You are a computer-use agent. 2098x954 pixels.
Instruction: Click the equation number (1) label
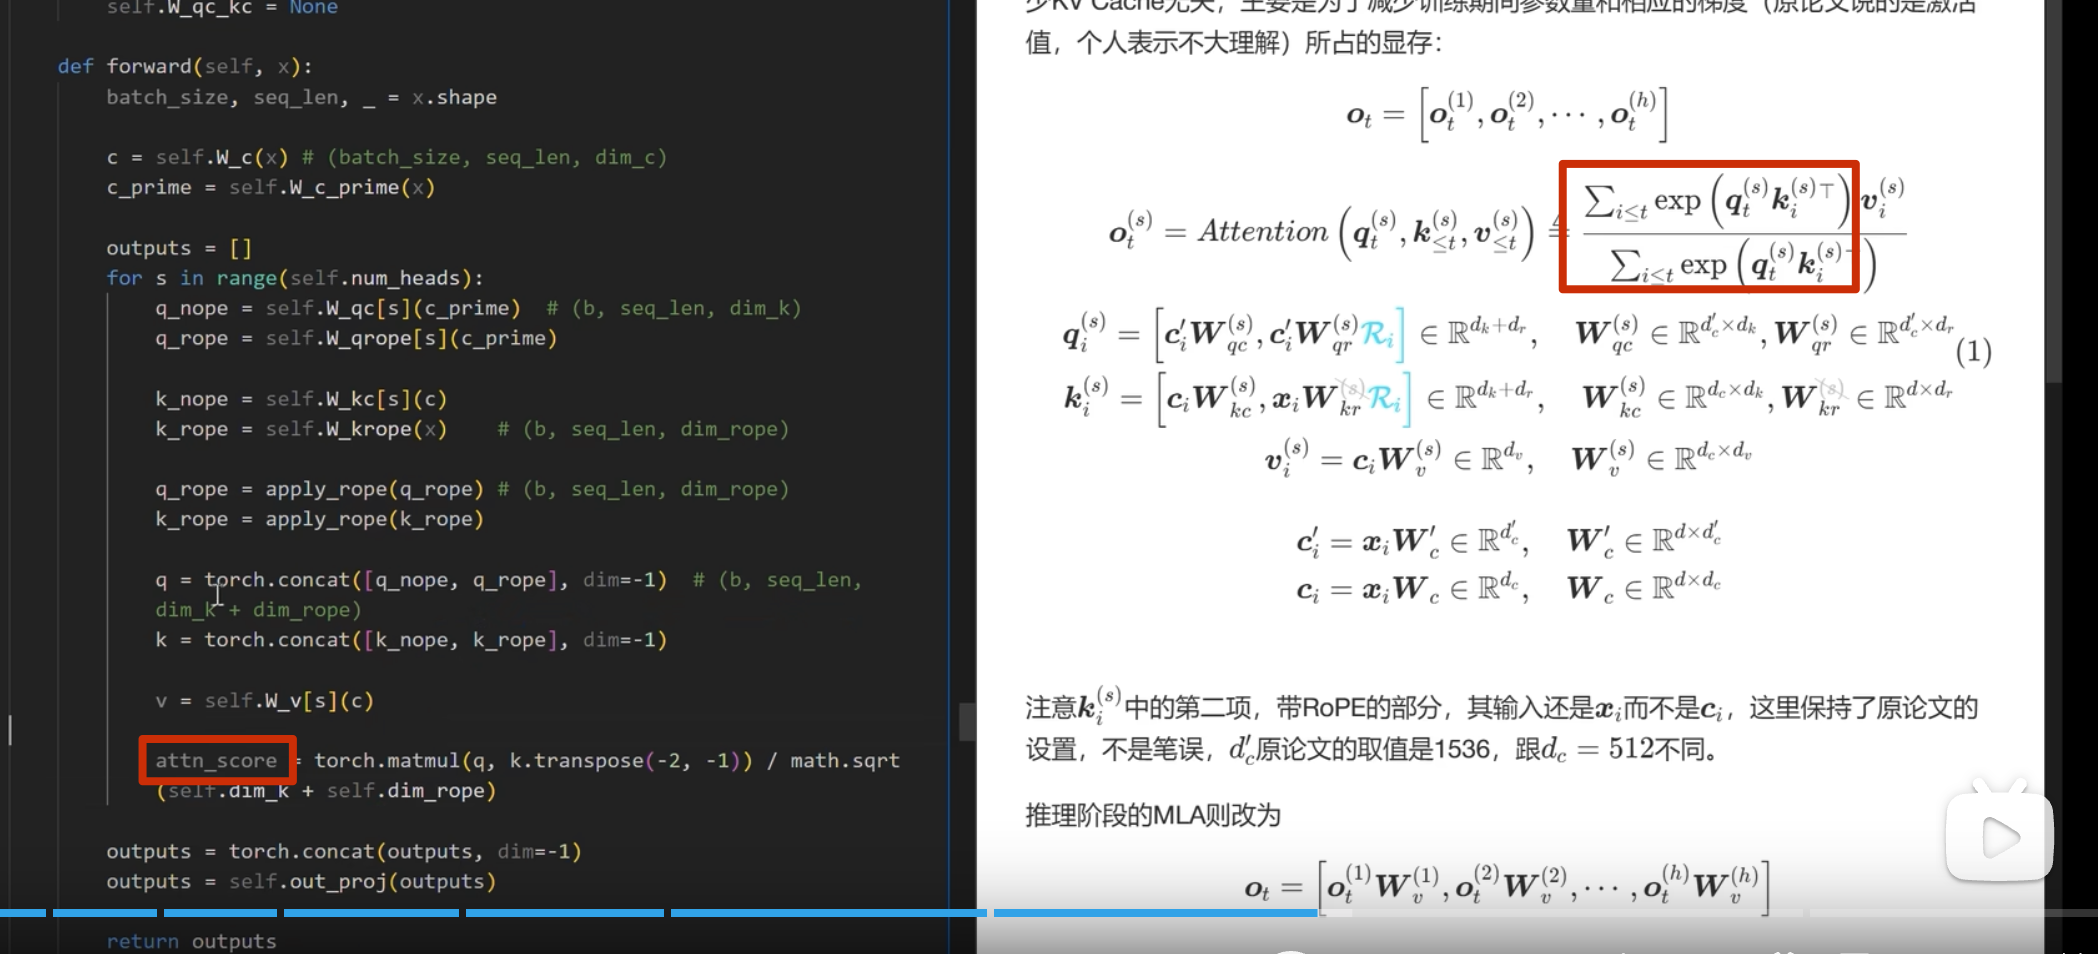pyautogui.click(x=1972, y=352)
